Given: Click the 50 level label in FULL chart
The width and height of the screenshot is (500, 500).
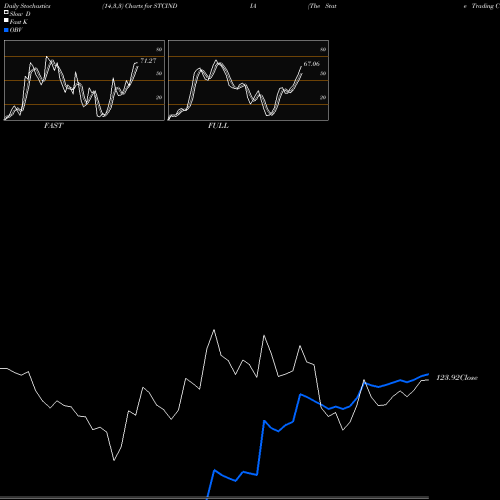Looking at the screenshot, I should click(x=323, y=73).
